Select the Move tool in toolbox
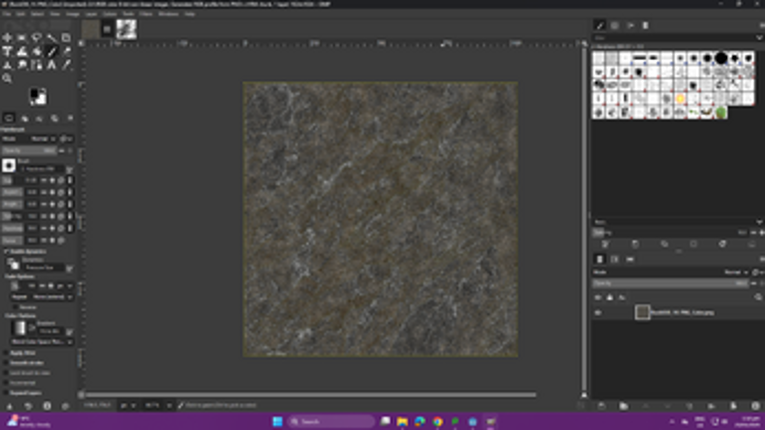Image resolution: width=765 pixels, height=430 pixels. coord(7,38)
